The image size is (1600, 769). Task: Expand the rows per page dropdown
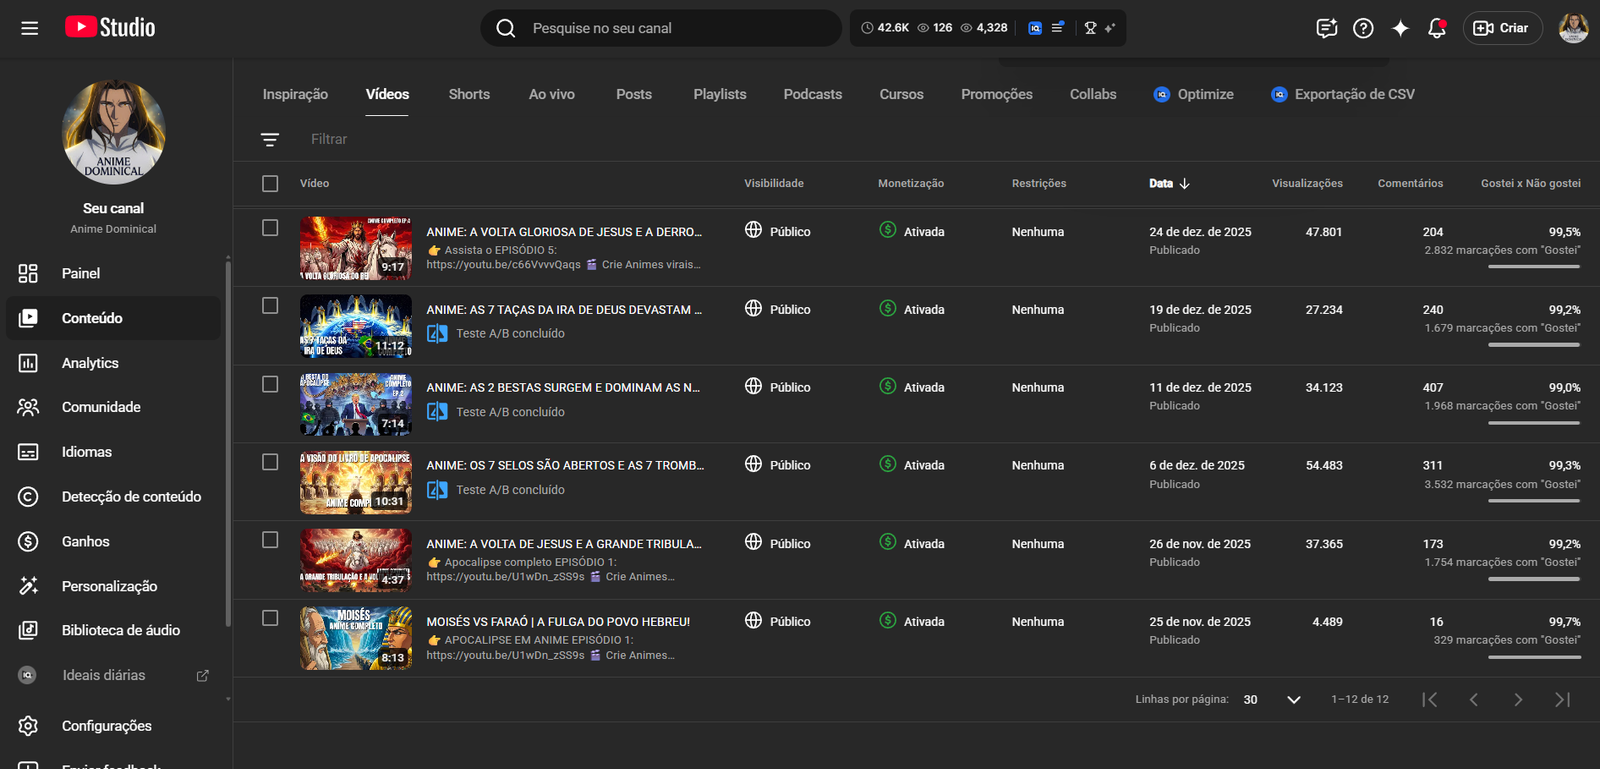(x=1293, y=699)
